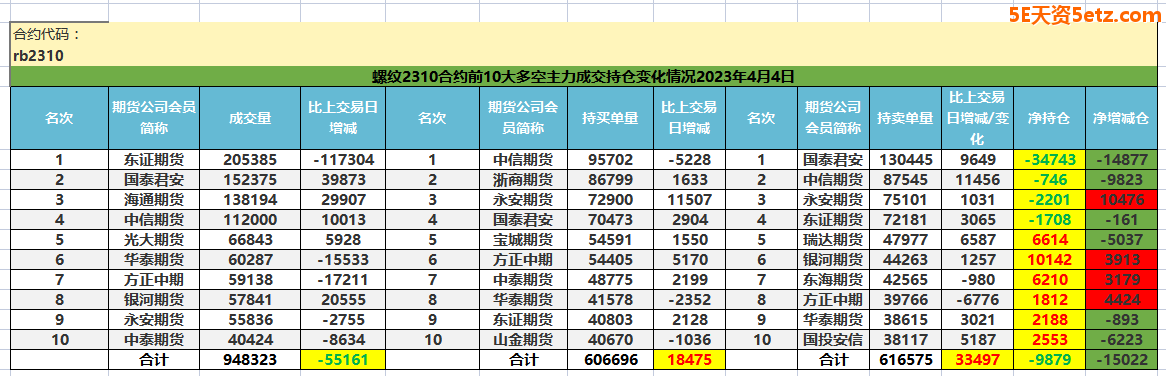
Task: Click the cell showing -5228
Action: (x=689, y=160)
